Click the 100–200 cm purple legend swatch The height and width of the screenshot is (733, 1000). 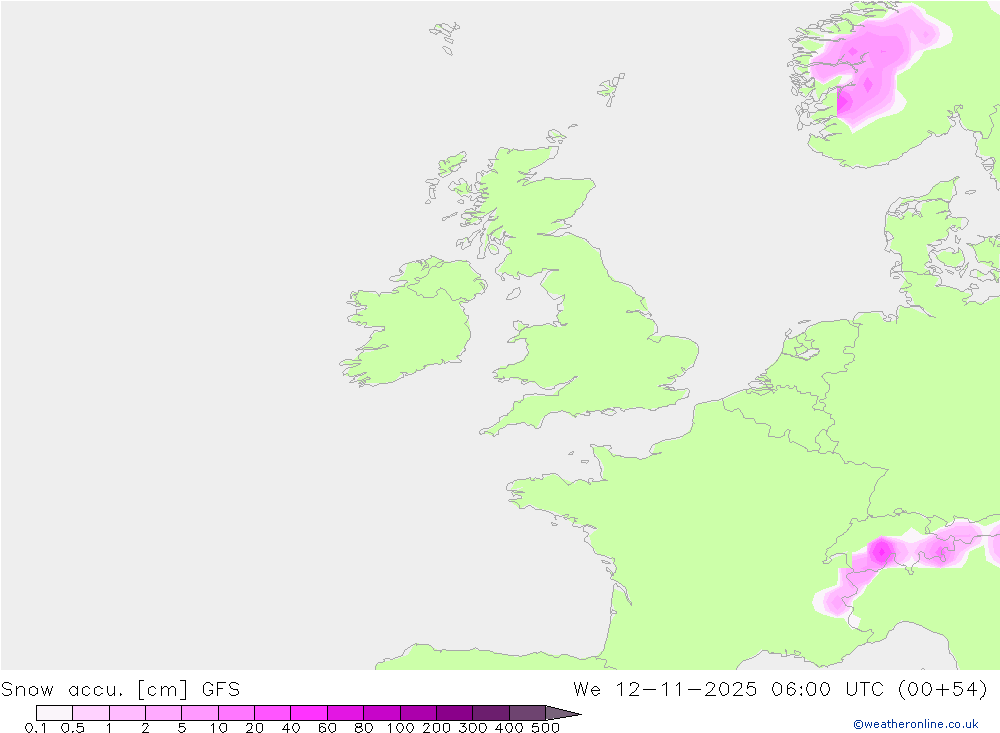(418, 713)
